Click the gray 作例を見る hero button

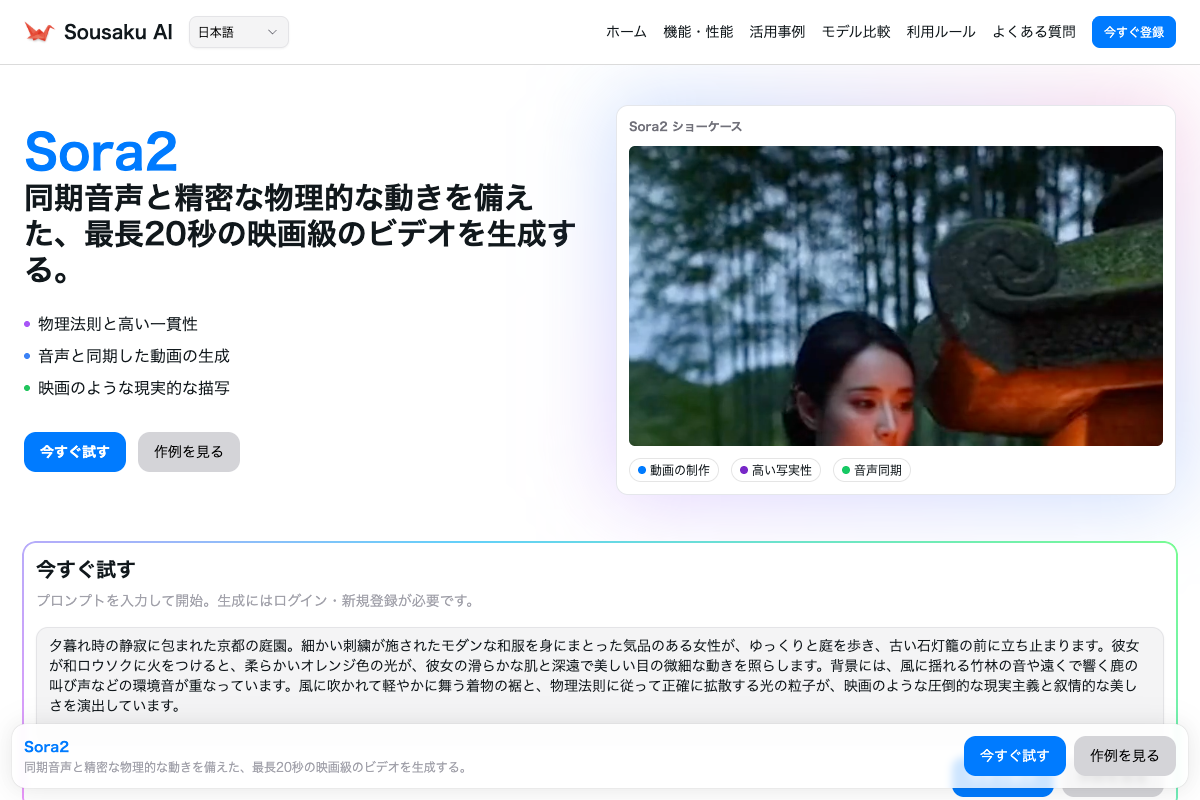point(189,452)
